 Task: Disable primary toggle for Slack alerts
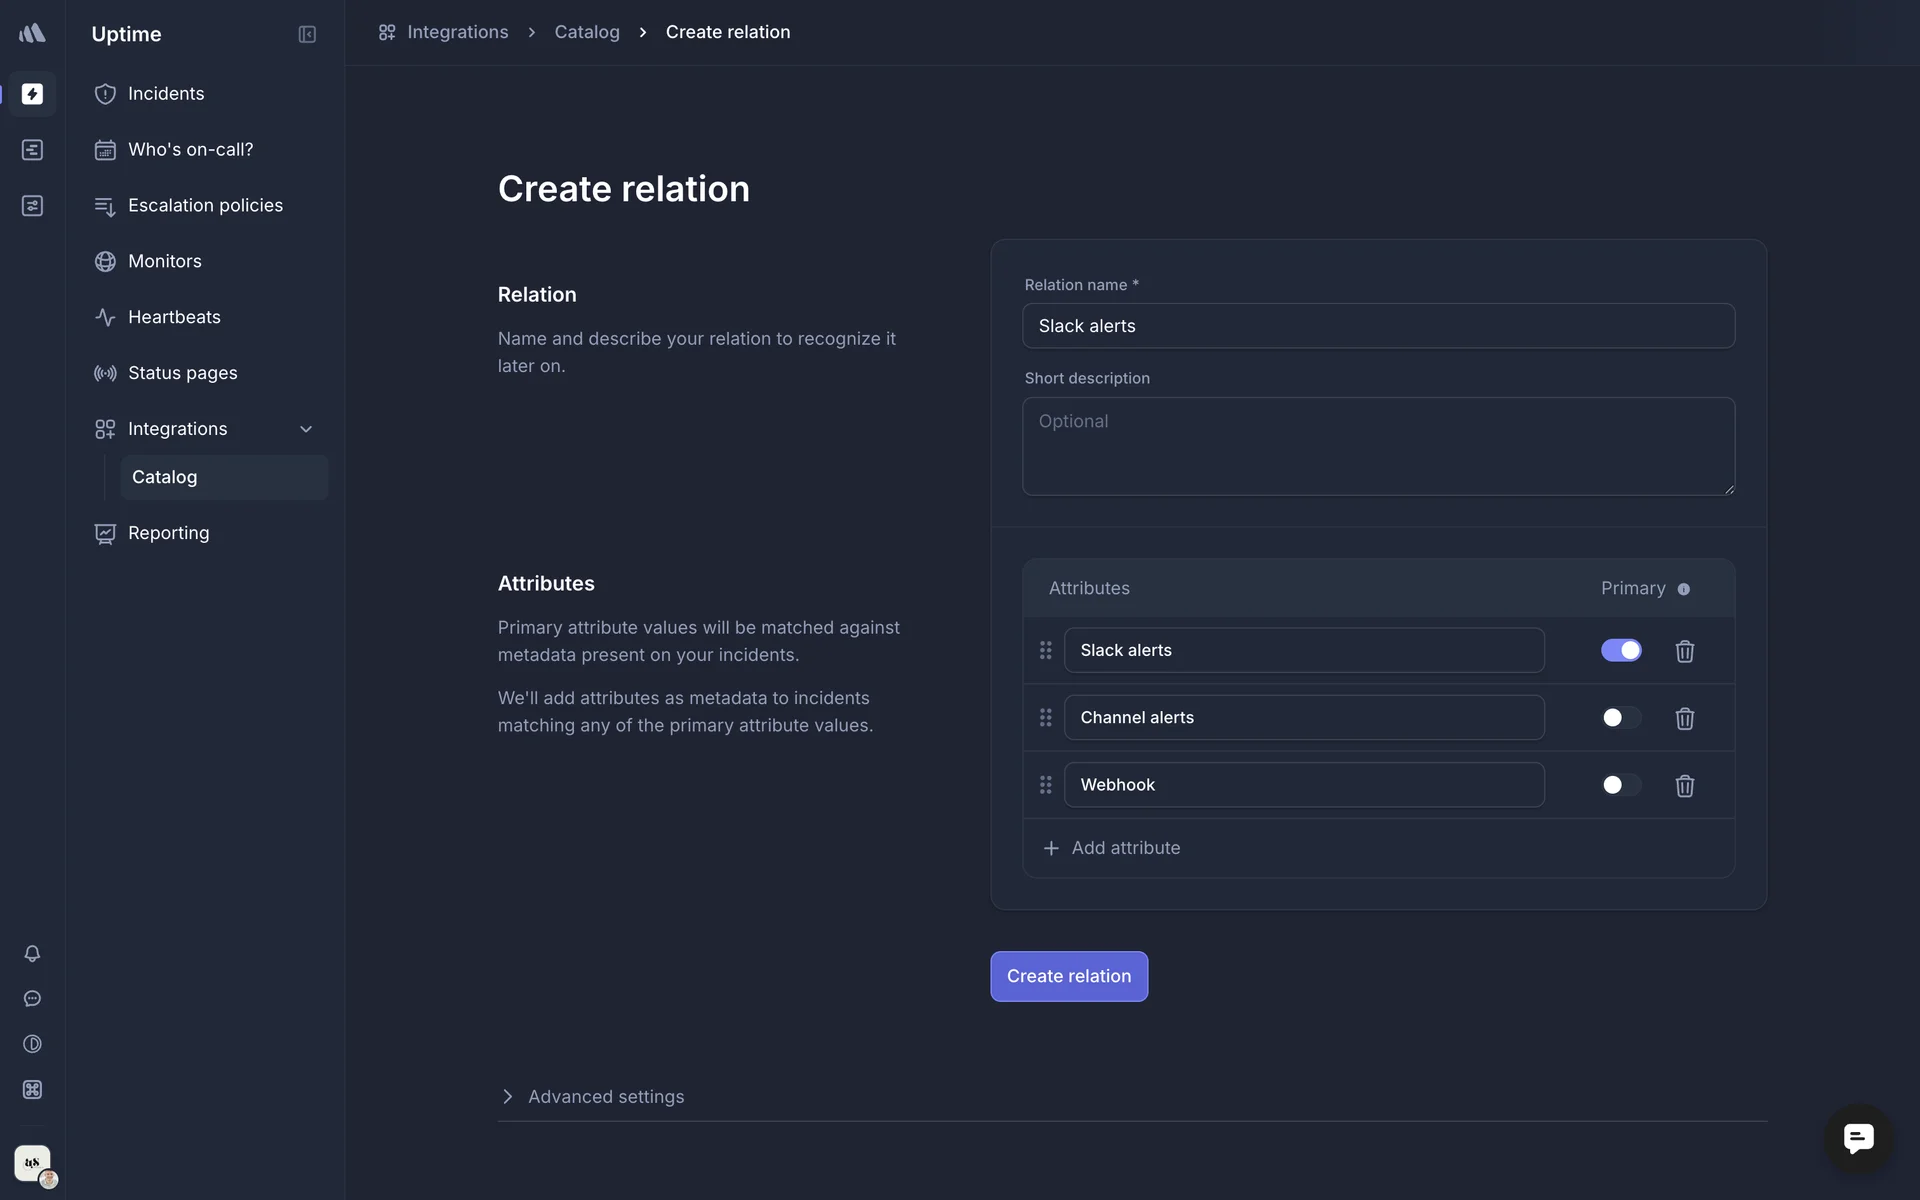[1620, 651]
